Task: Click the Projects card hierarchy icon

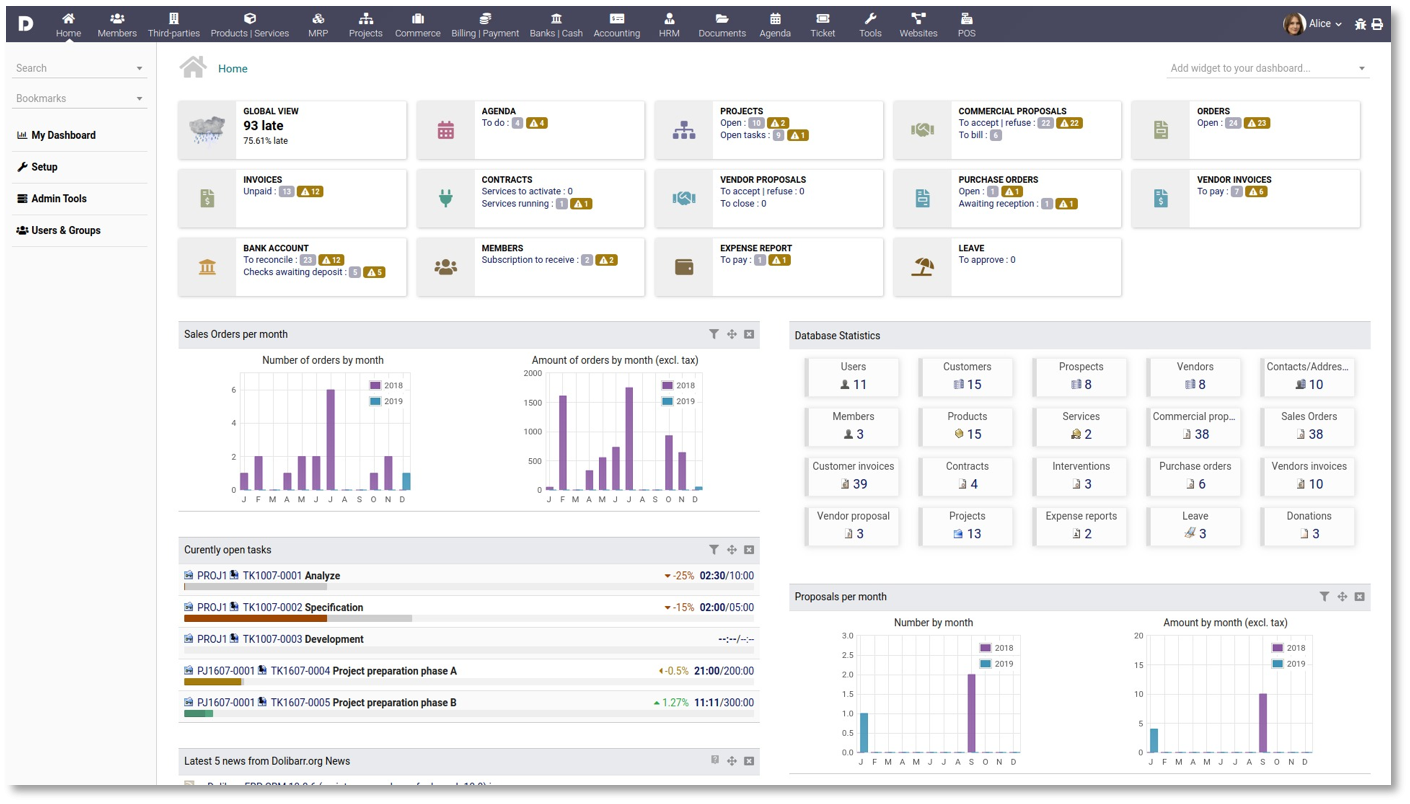Action: click(684, 130)
